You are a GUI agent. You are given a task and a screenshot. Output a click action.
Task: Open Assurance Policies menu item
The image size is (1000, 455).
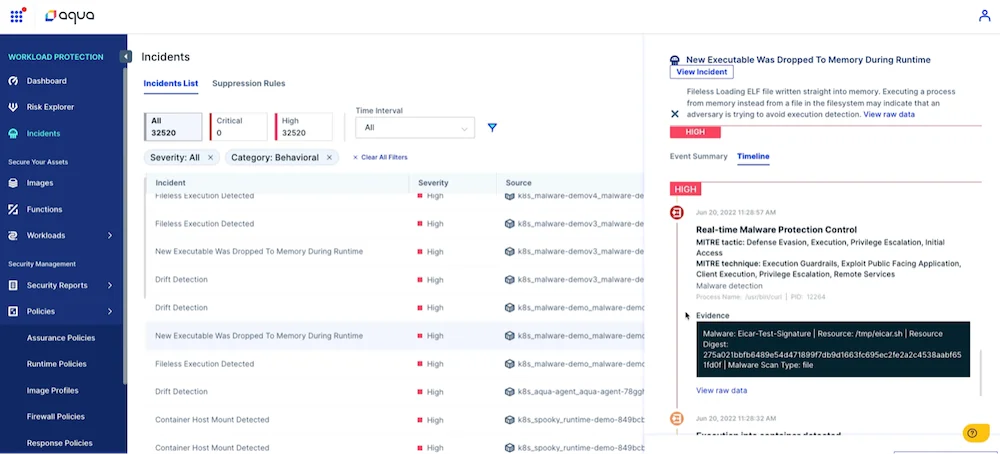pyautogui.click(x=61, y=338)
